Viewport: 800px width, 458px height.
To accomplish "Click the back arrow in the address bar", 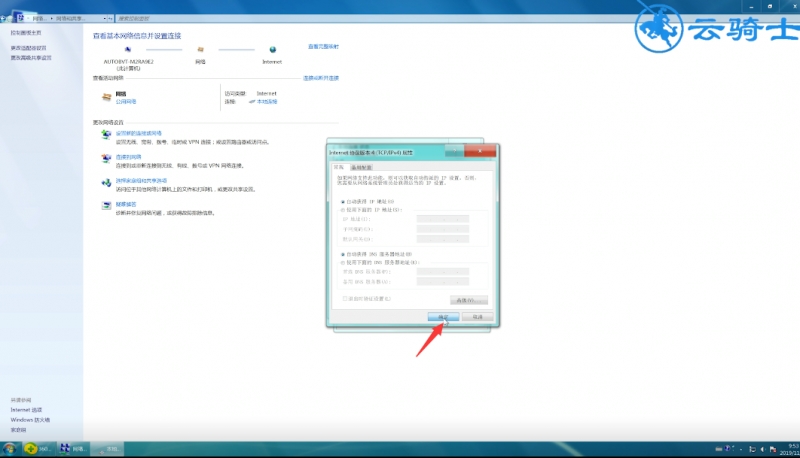I will (x=4, y=18).
